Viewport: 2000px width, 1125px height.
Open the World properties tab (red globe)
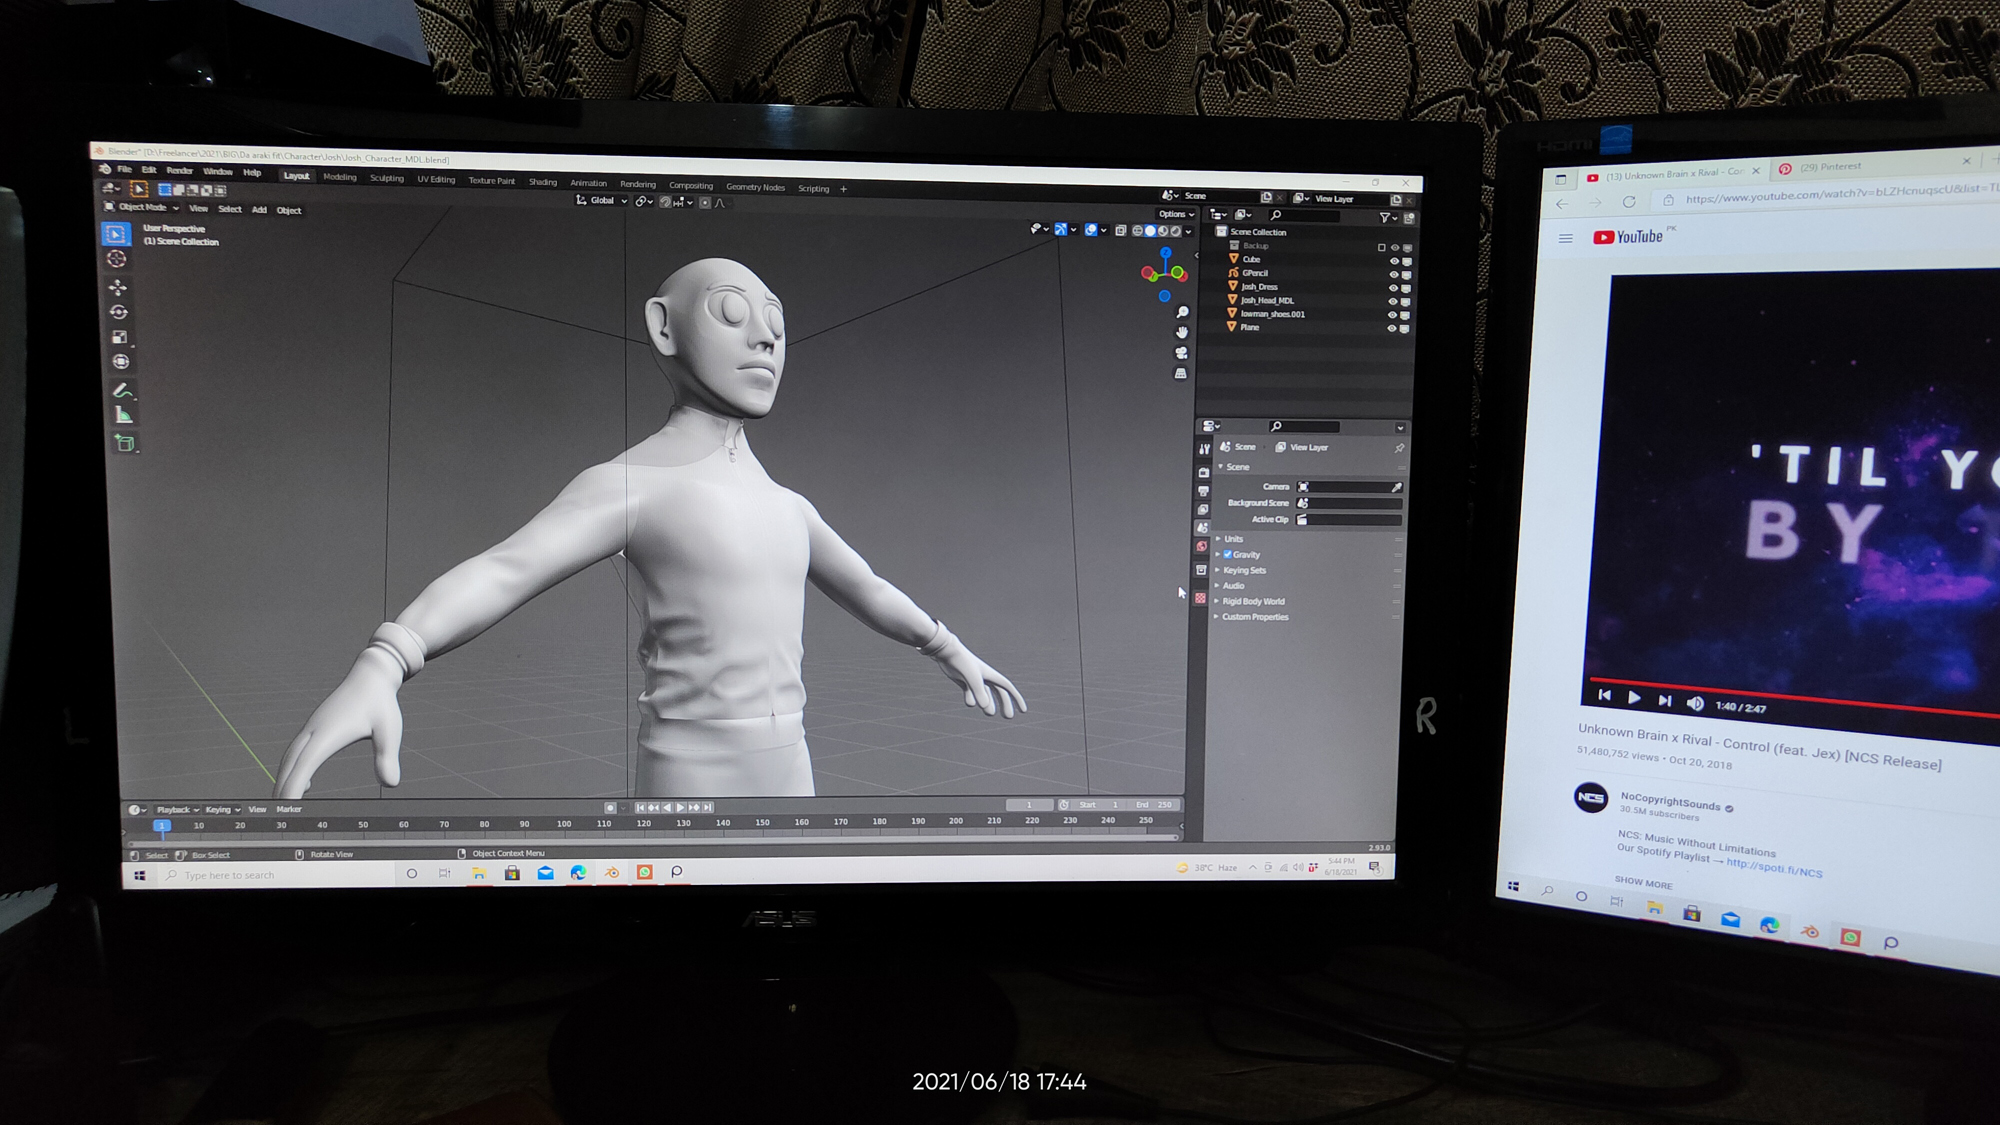point(1202,547)
